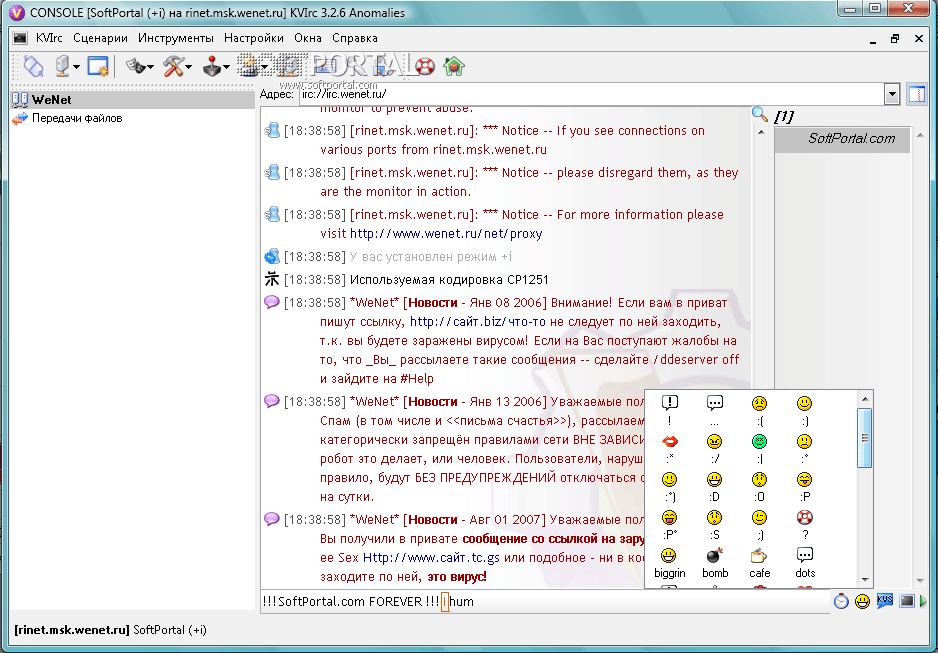The width and height of the screenshot is (938, 653).
Task: Click the clock history icon by input box
Action: coord(841,601)
